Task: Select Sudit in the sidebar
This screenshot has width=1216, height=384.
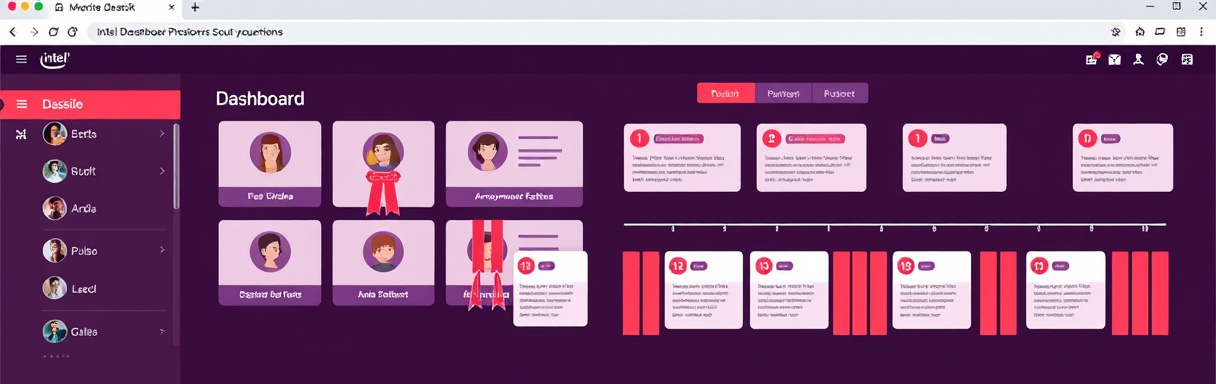Action: coord(84,172)
